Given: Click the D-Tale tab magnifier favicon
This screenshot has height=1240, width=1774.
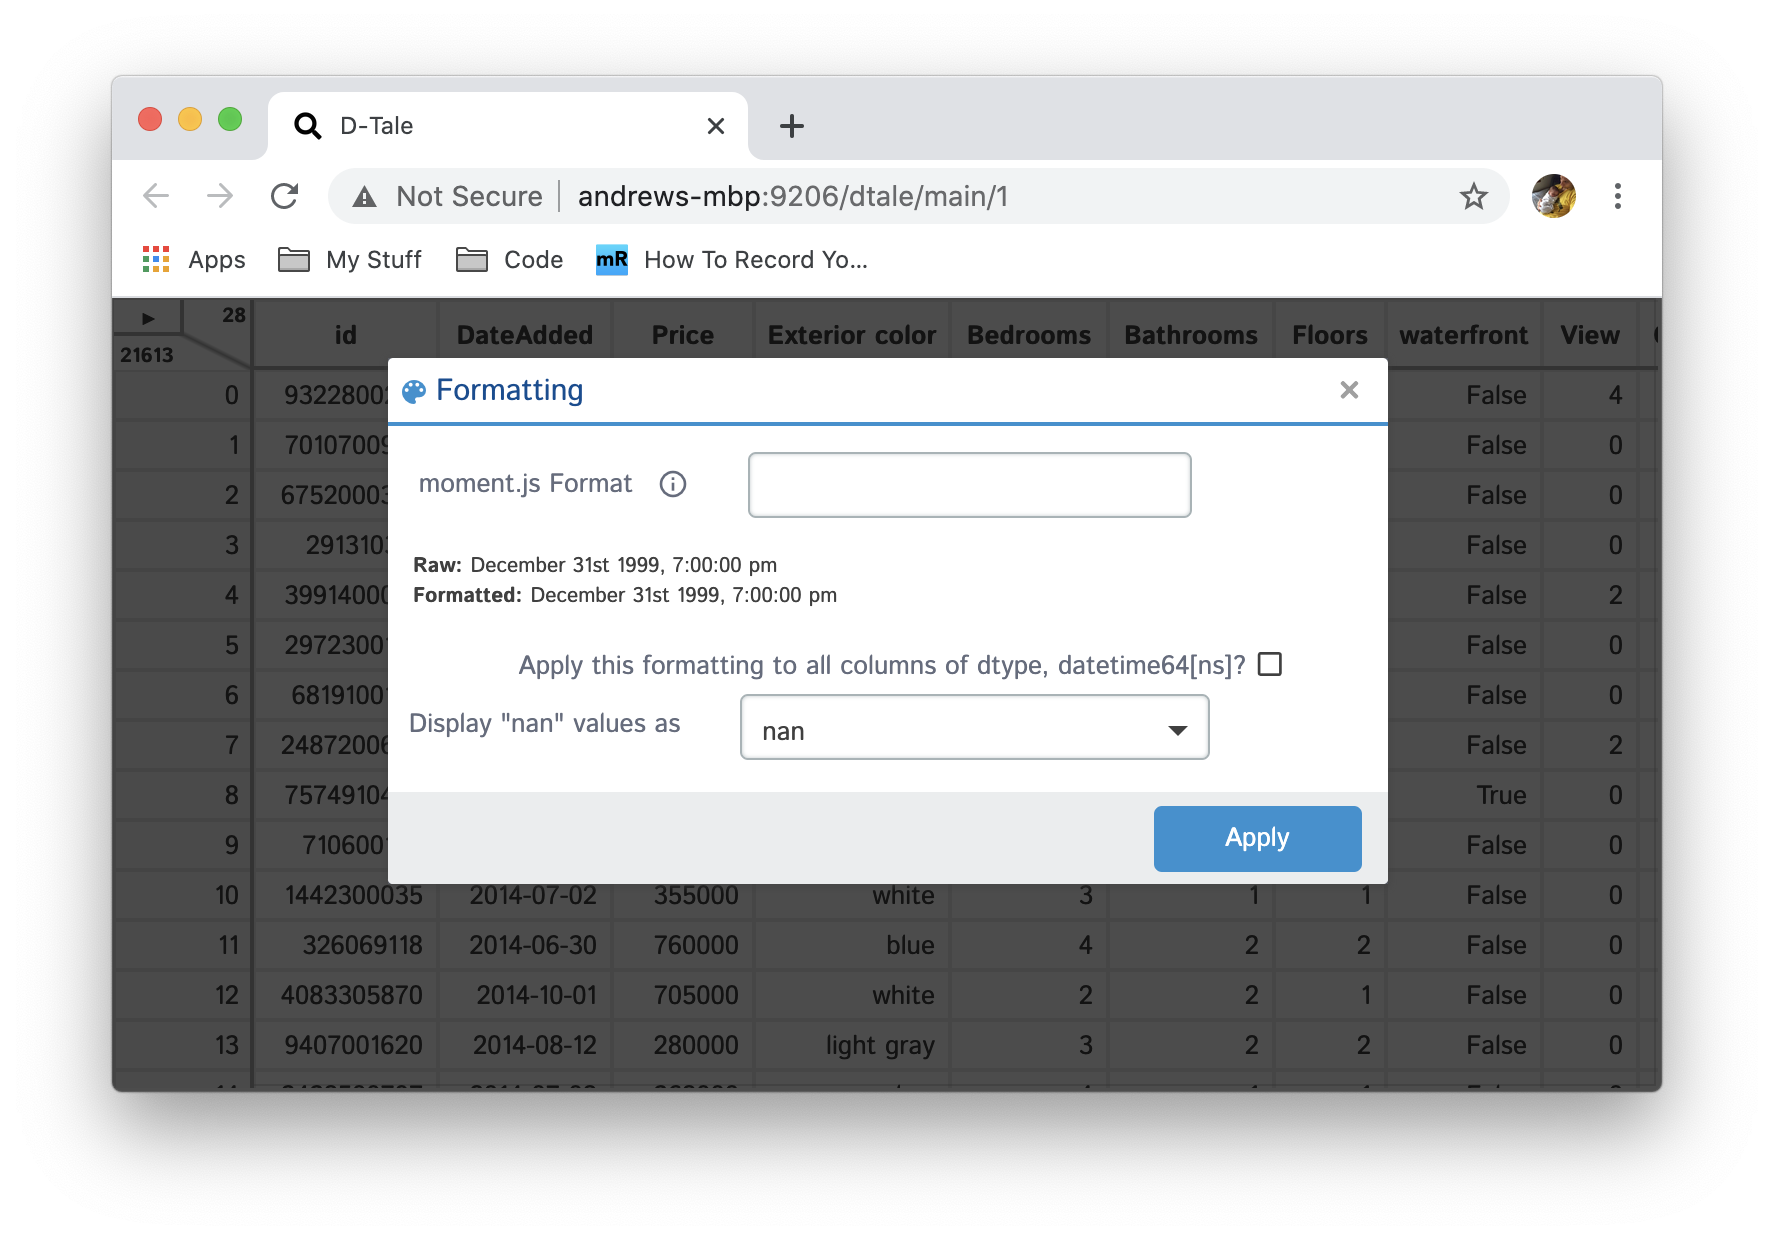Looking at the screenshot, I should tap(308, 126).
